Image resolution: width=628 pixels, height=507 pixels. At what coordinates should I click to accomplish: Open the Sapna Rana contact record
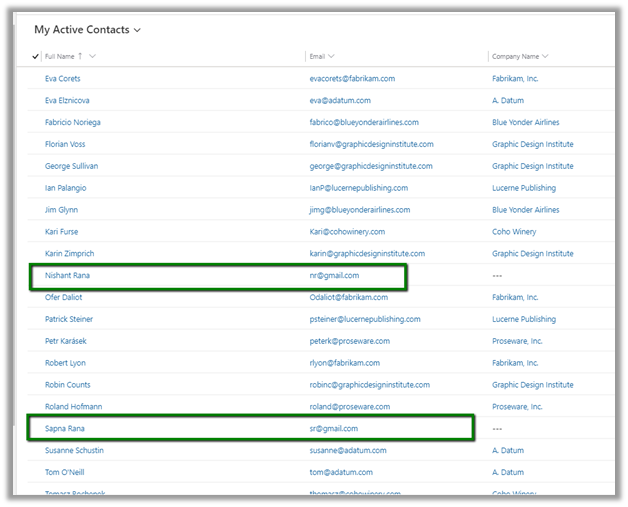65,429
